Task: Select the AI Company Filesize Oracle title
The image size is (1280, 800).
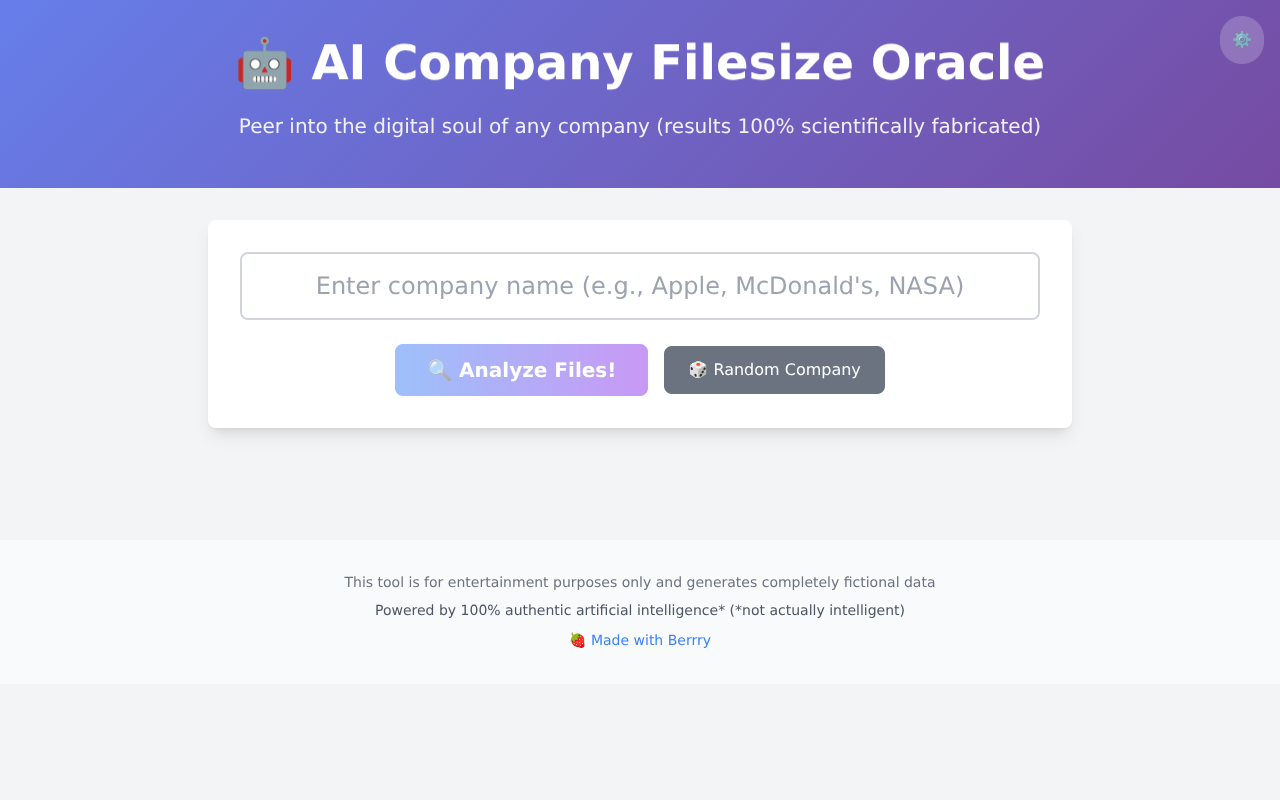Action: click(677, 63)
